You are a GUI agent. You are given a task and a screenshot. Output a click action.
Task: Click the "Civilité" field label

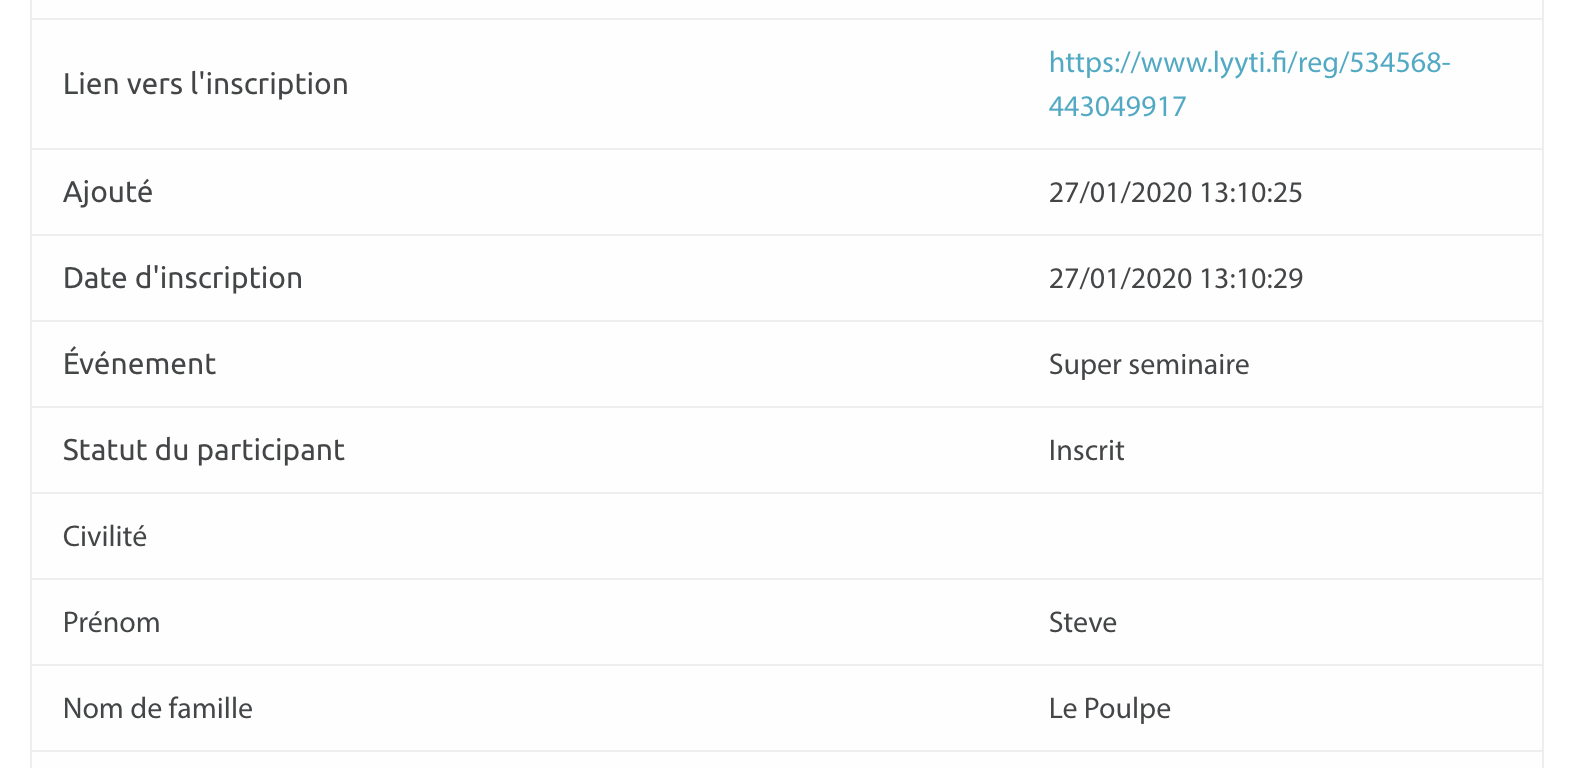(105, 536)
